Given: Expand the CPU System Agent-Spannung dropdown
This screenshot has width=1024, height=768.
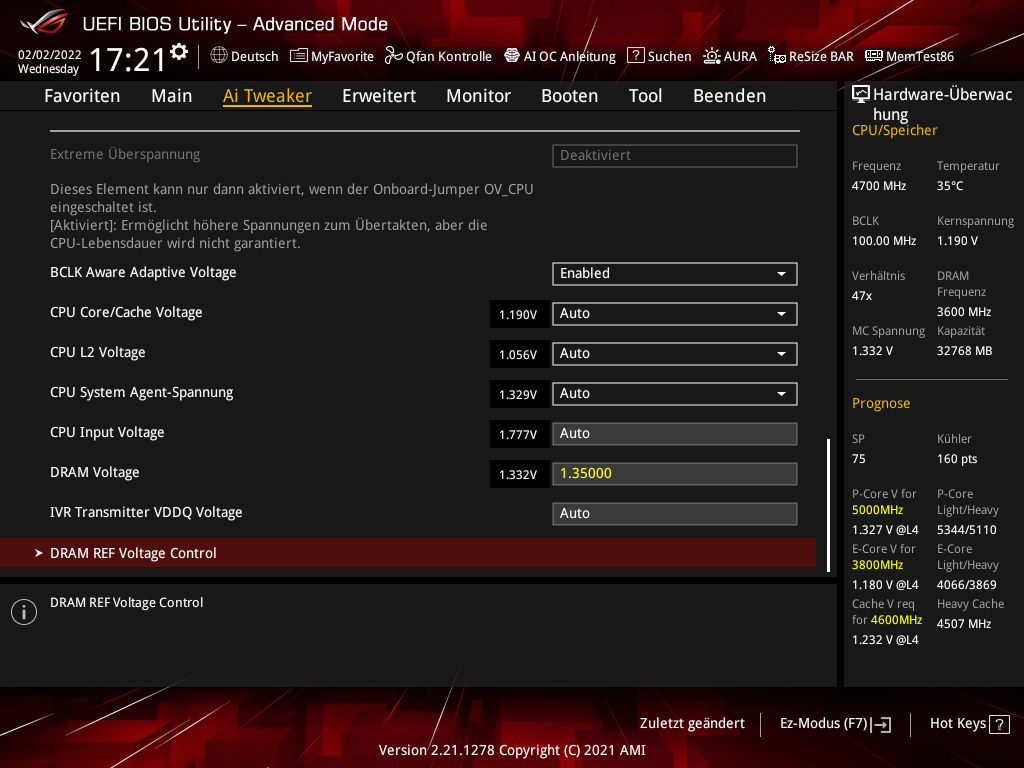Looking at the screenshot, I should (674, 393).
